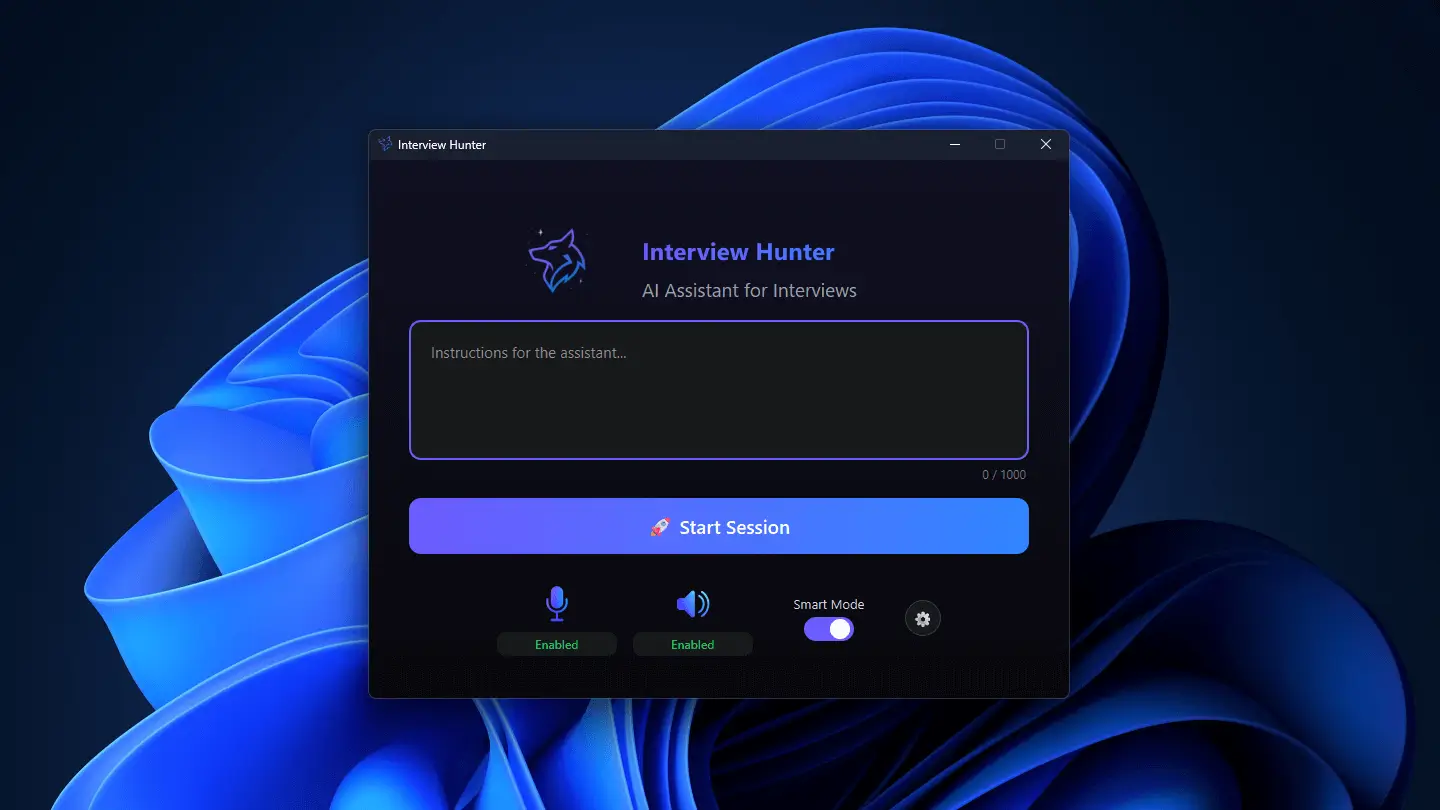The image size is (1440, 810).
Task: Click the speaker audio icon
Action: (692, 603)
